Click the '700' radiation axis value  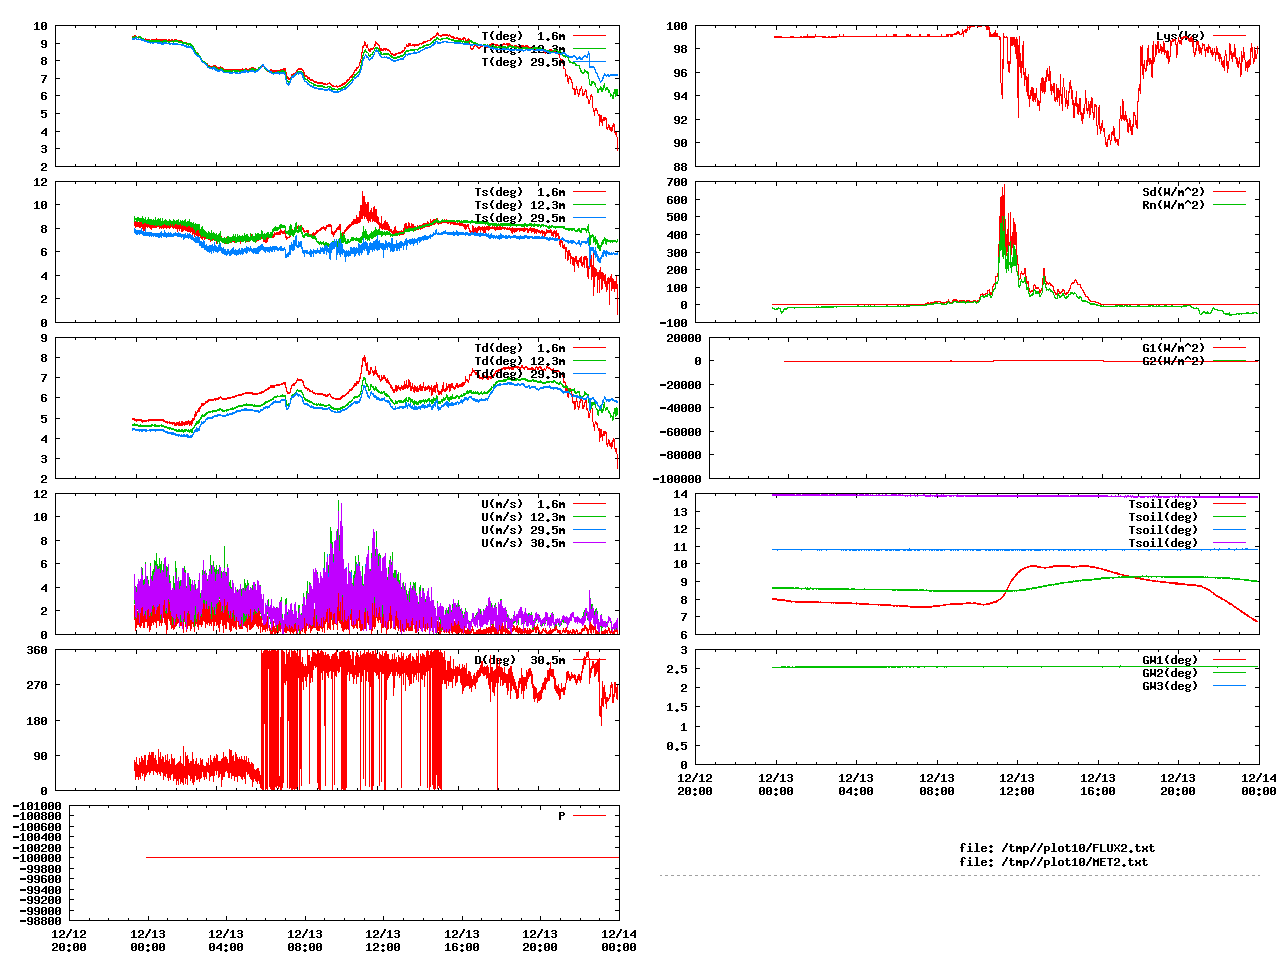pos(676,182)
